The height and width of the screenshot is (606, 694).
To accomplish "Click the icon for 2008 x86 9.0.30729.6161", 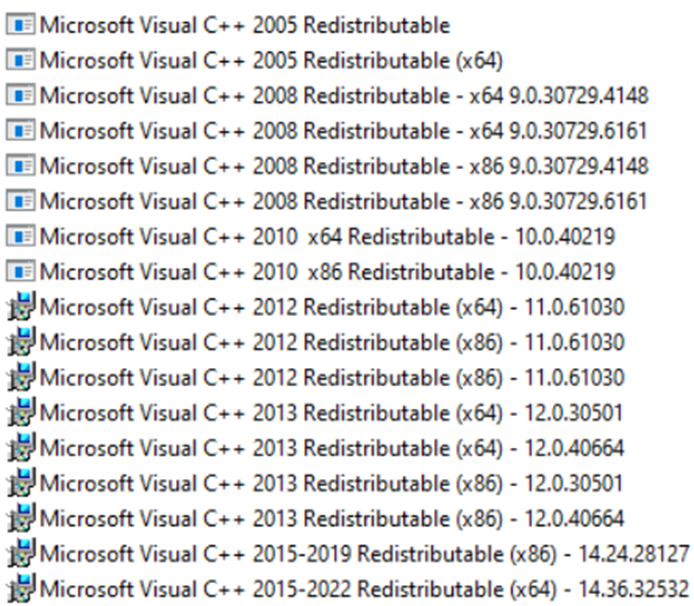I will [x=20, y=201].
